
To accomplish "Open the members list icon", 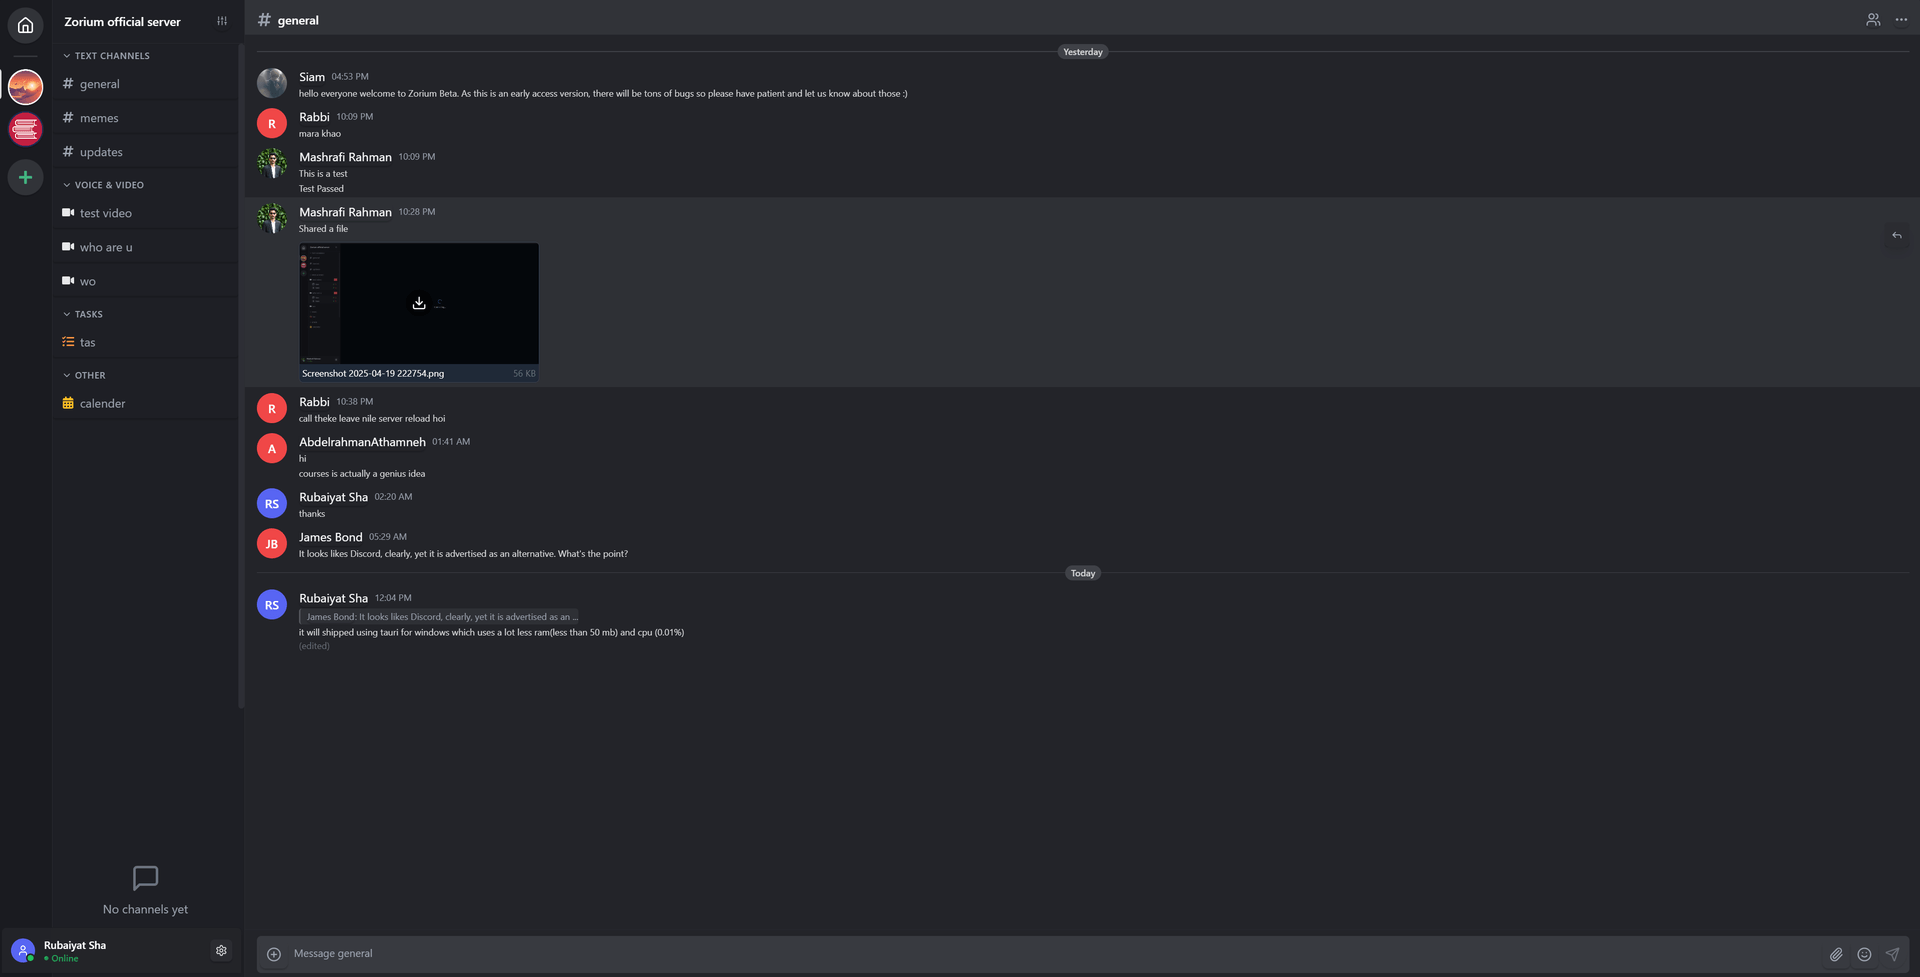I will point(1873,20).
